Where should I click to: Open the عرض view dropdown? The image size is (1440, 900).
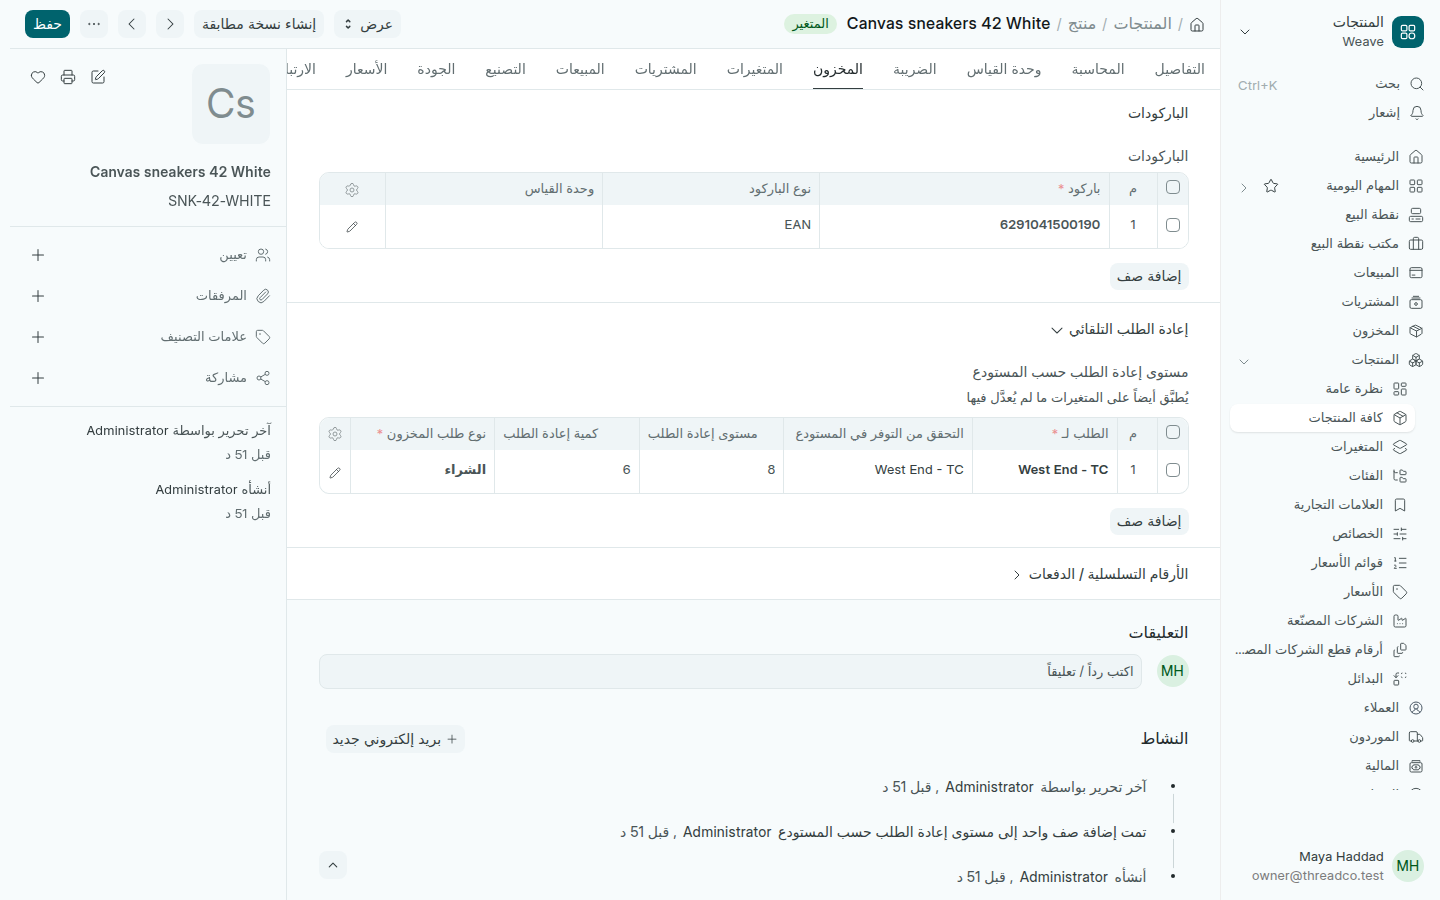coord(367,24)
